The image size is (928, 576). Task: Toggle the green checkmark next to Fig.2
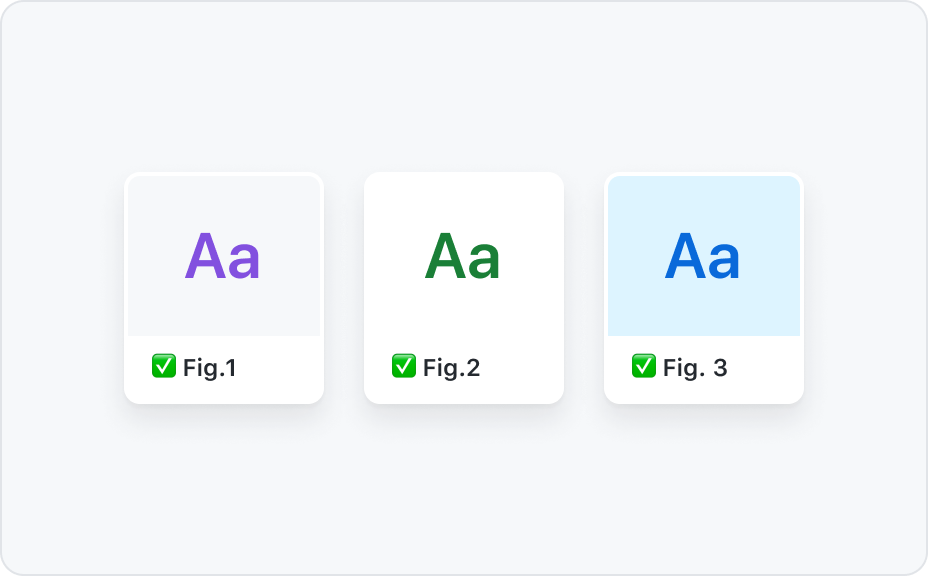[x=404, y=366]
